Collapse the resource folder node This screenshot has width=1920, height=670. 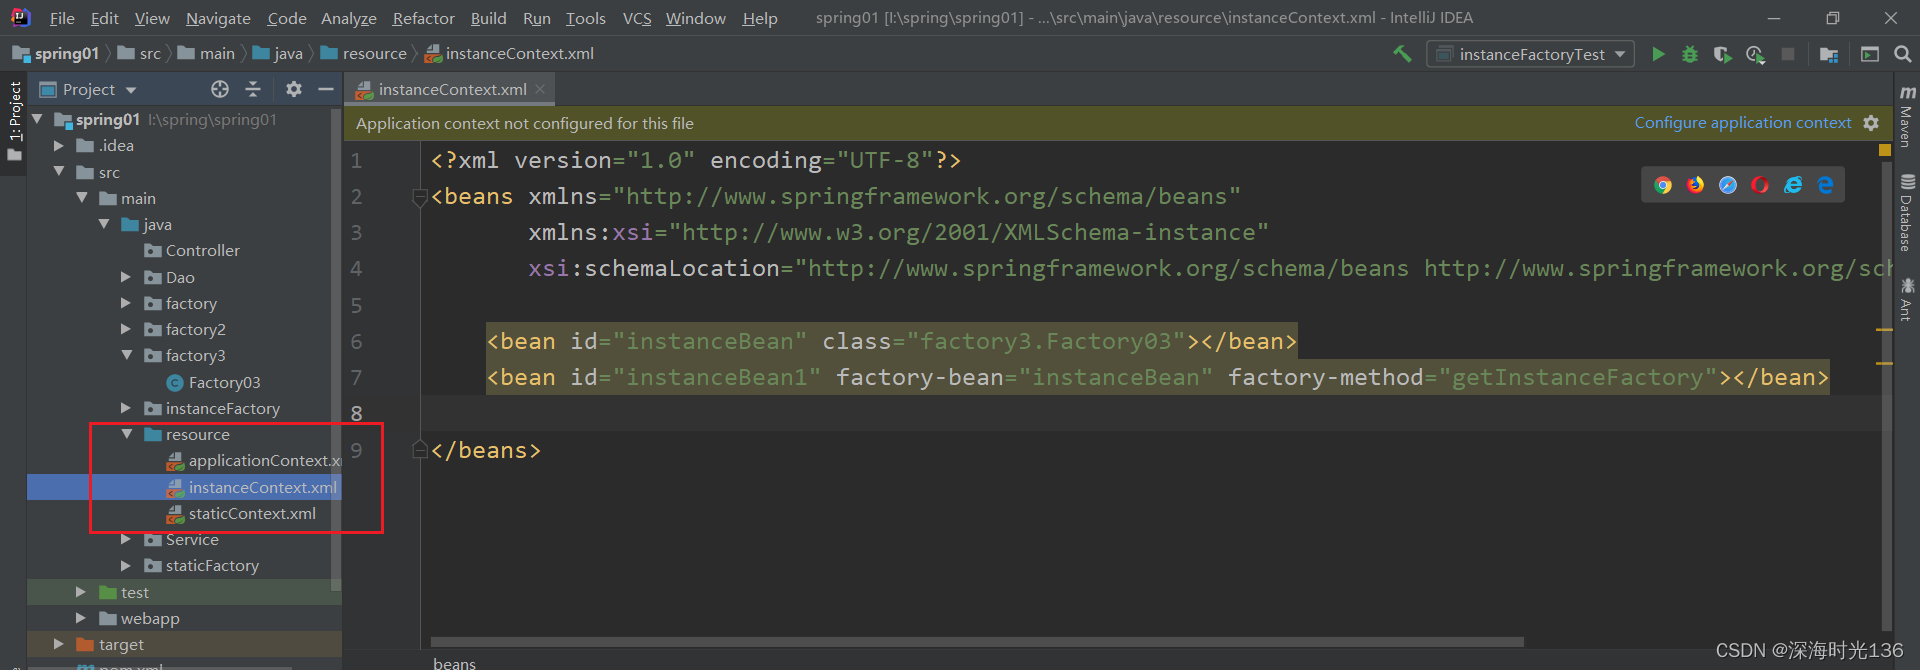pos(126,434)
